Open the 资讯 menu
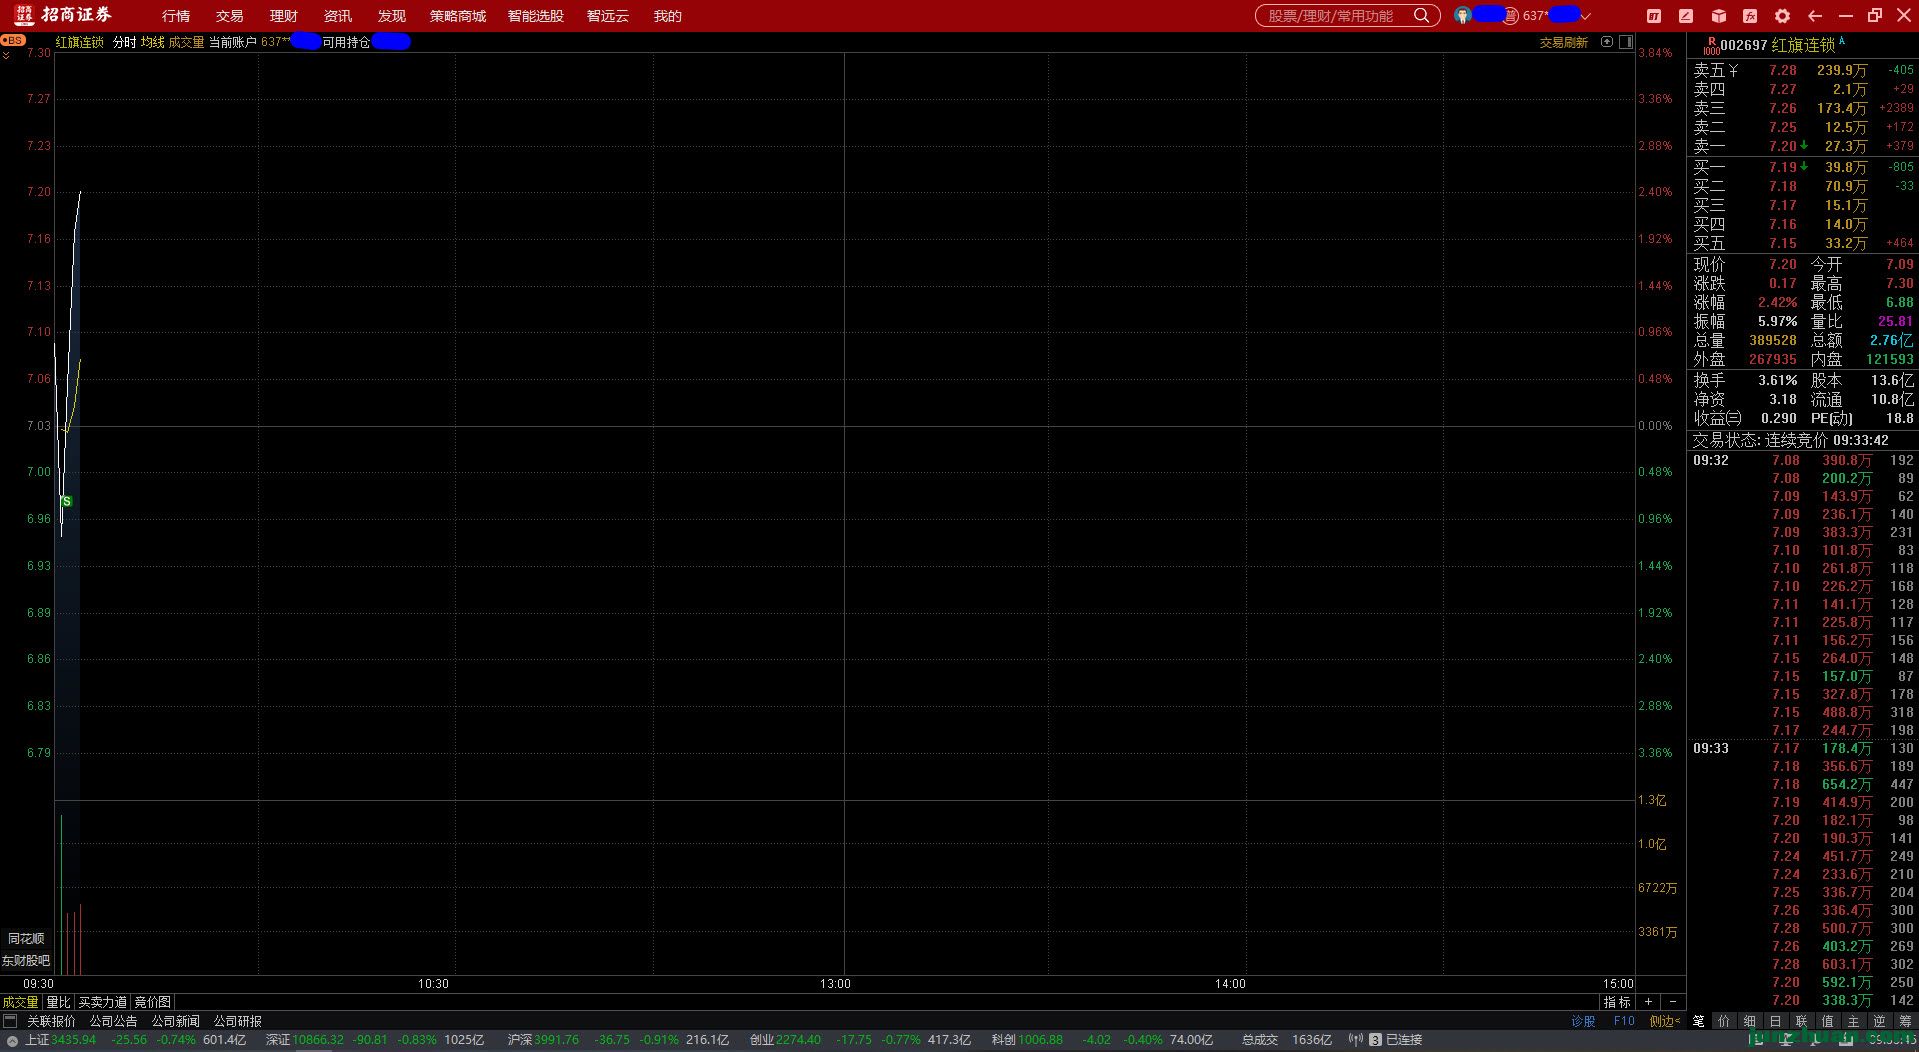Image resolution: width=1919 pixels, height=1052 pixels. (338, 16)
